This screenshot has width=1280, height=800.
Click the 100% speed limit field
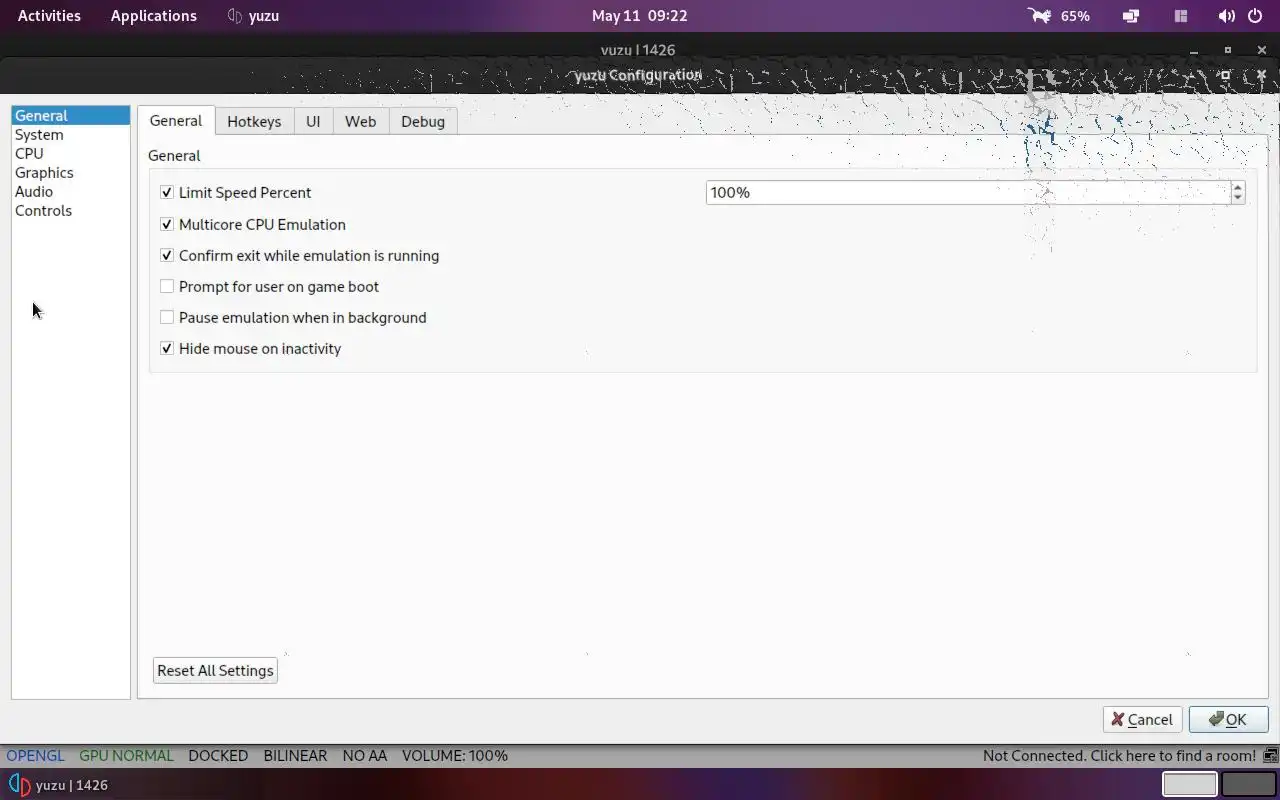click(968, 192)
